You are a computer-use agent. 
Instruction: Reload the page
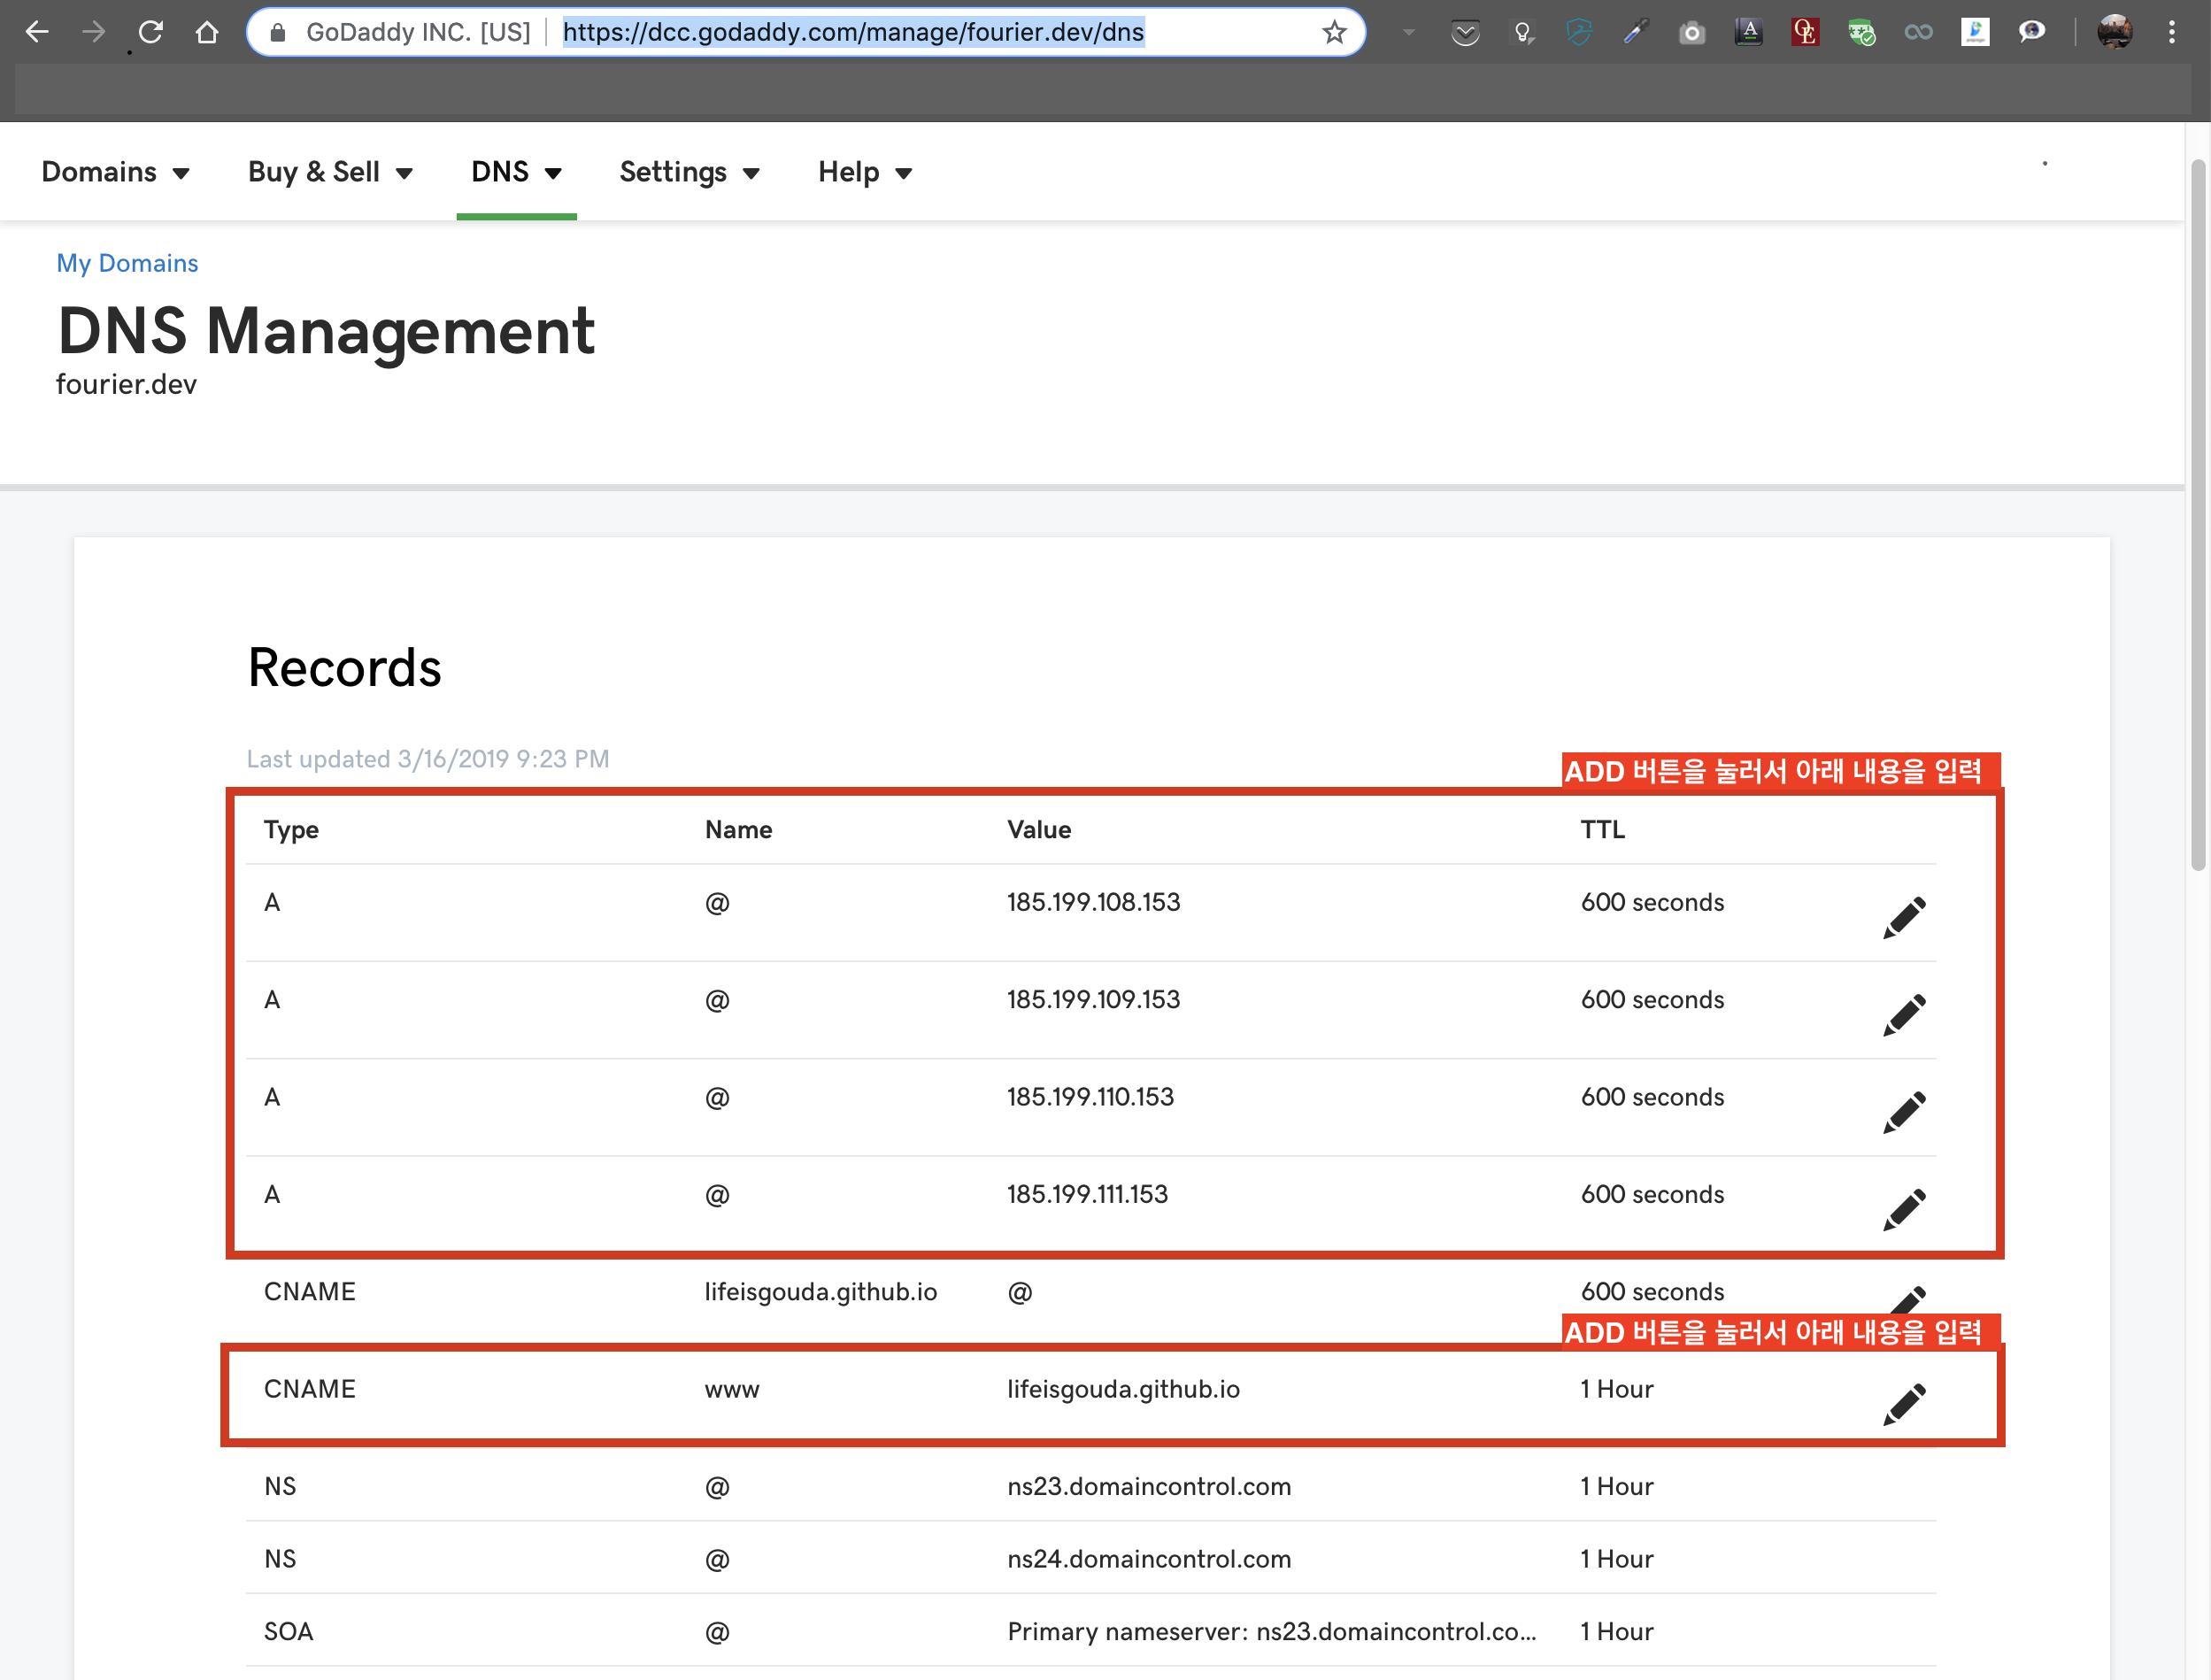pyautogui.click(x=151, y=33)
